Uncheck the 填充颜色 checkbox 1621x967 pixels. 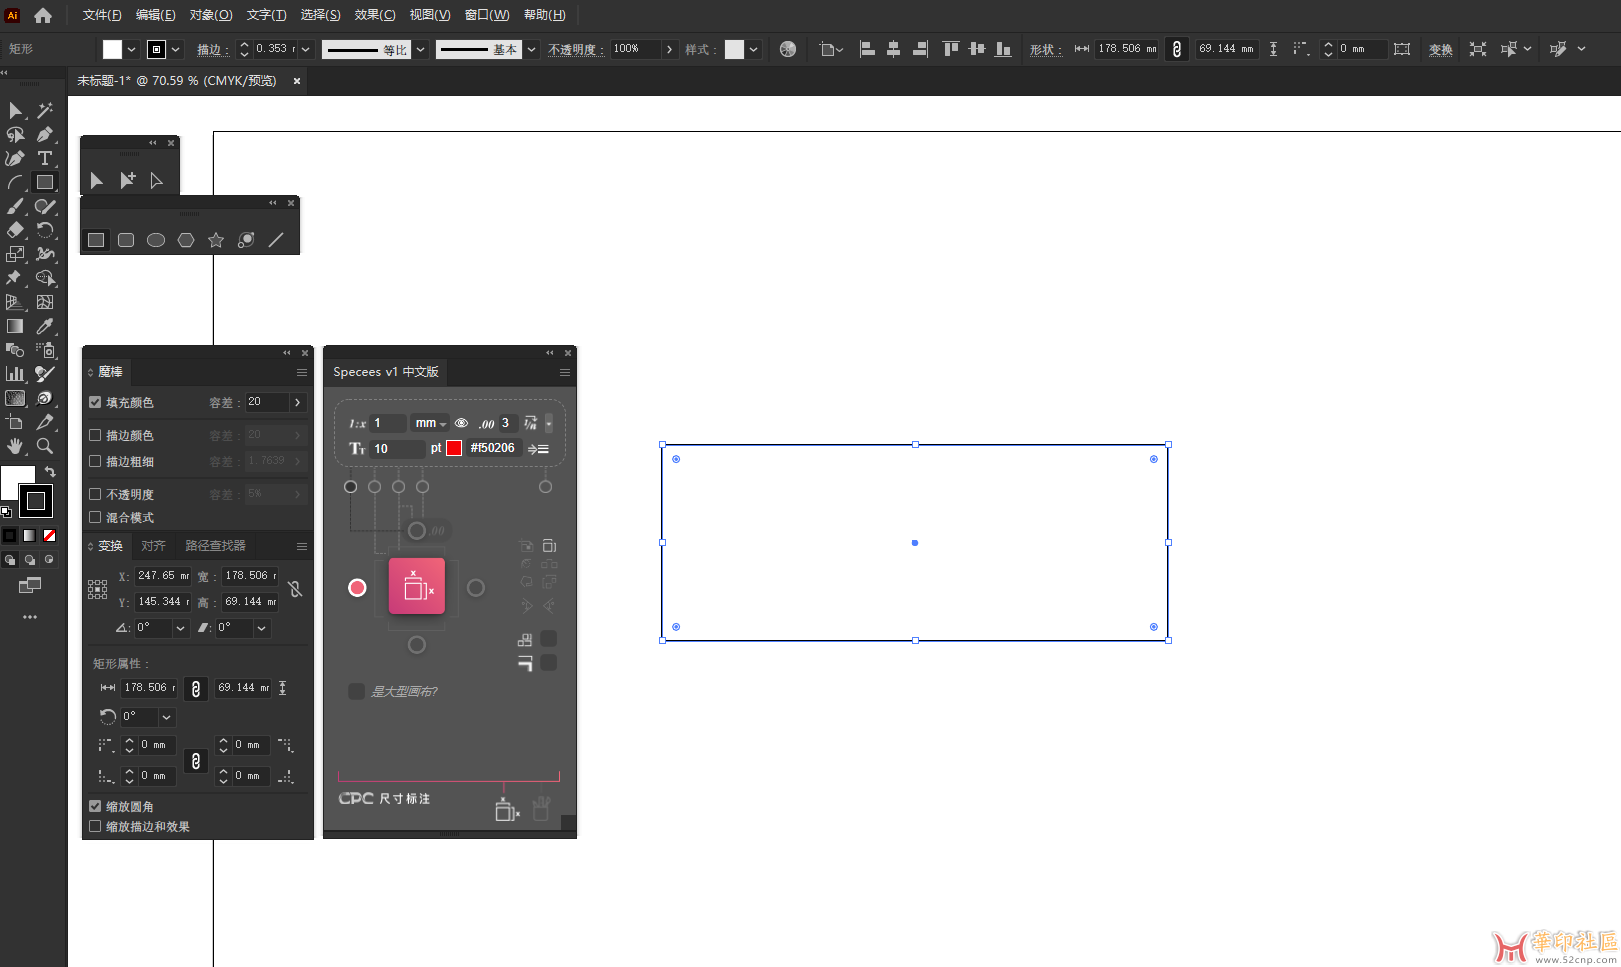click(95, 402)
